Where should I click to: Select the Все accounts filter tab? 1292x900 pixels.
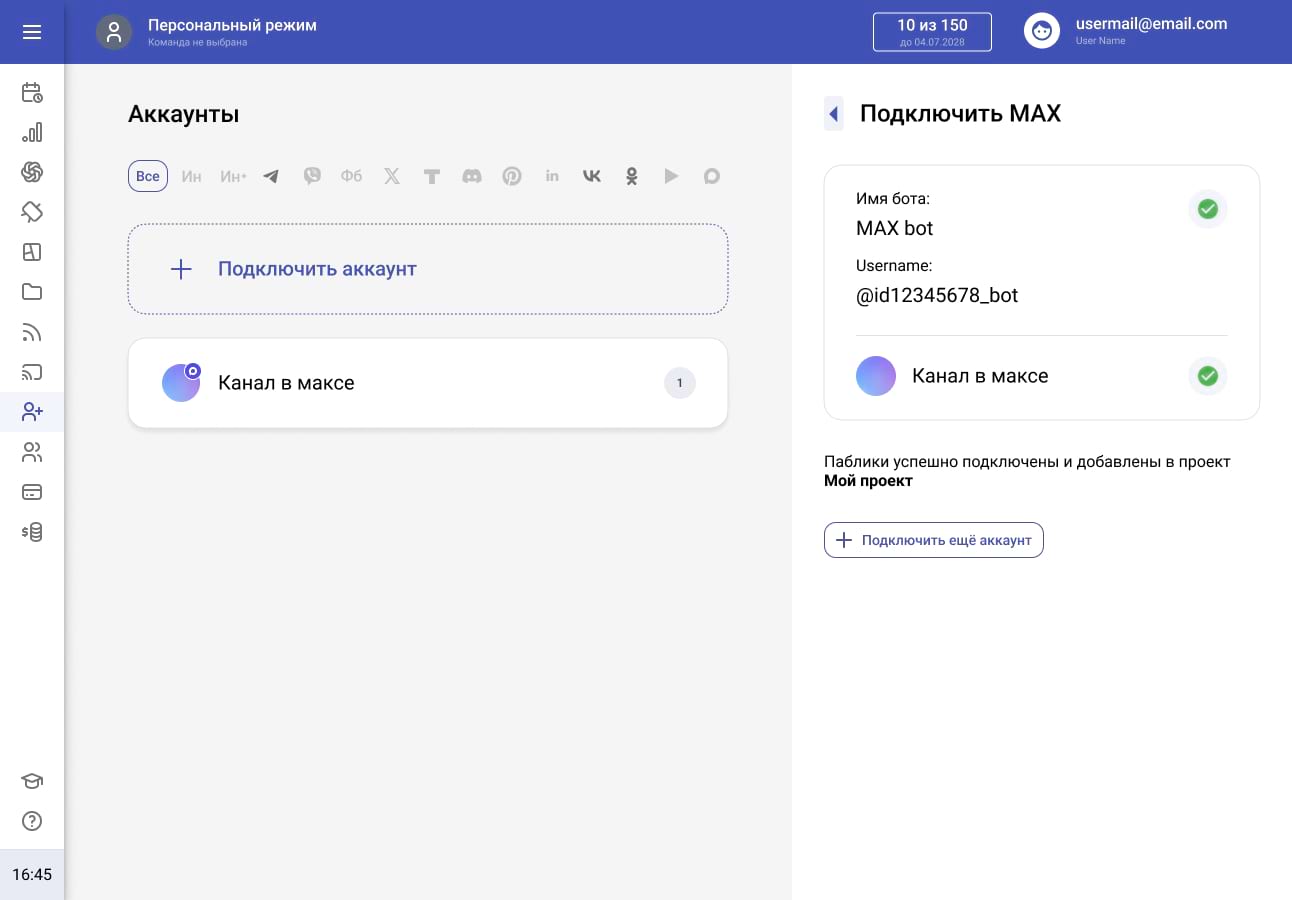[x=148, y=176]
